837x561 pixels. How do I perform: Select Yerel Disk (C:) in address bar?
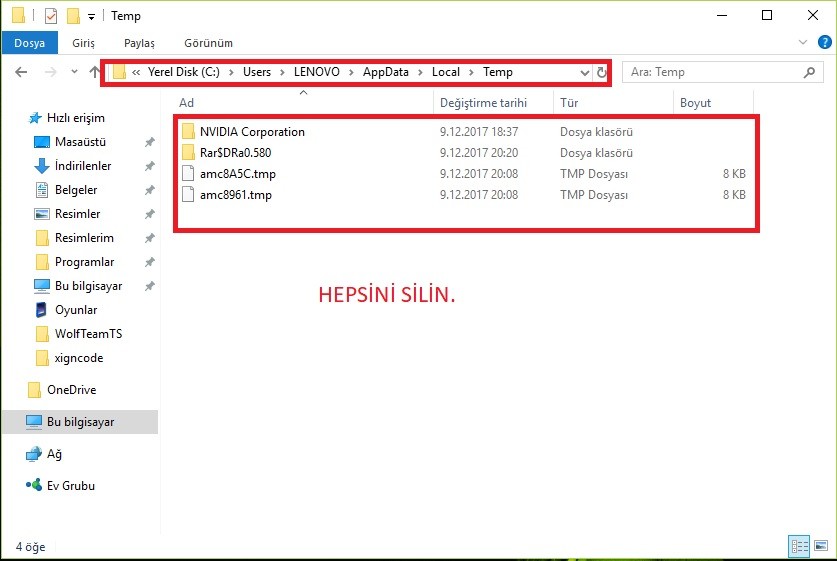point(184,72)
